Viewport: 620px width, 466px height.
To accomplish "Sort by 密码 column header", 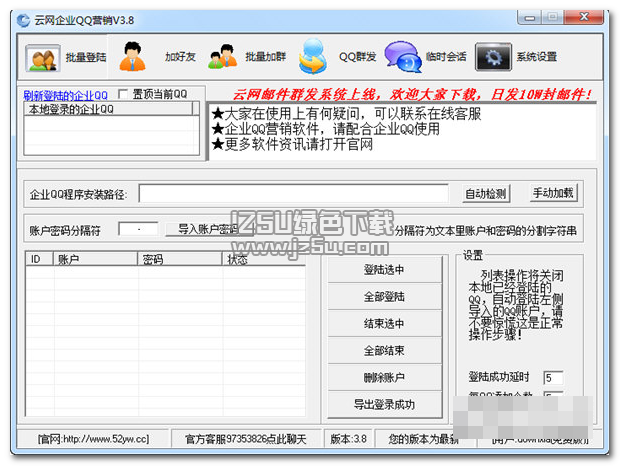I will [x=180, y=259].
